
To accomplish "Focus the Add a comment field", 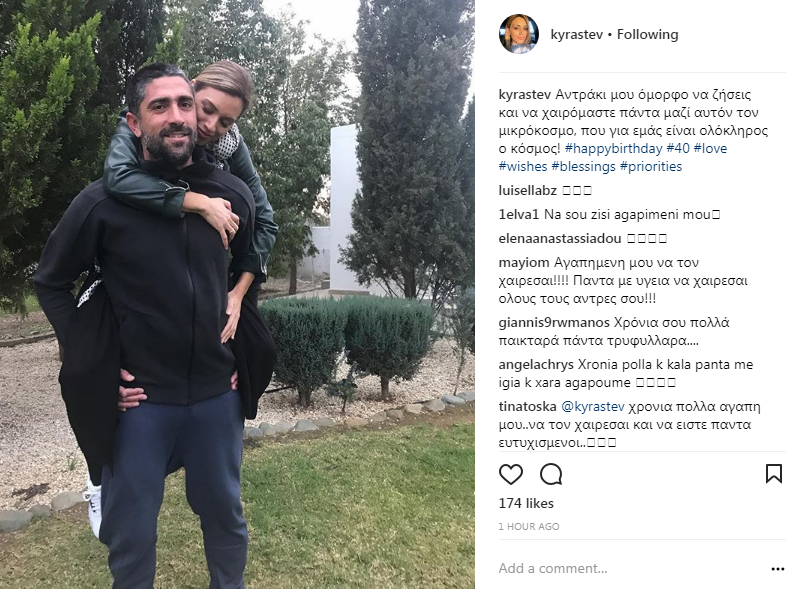I will pyautogui.click(x=631, y=568).
